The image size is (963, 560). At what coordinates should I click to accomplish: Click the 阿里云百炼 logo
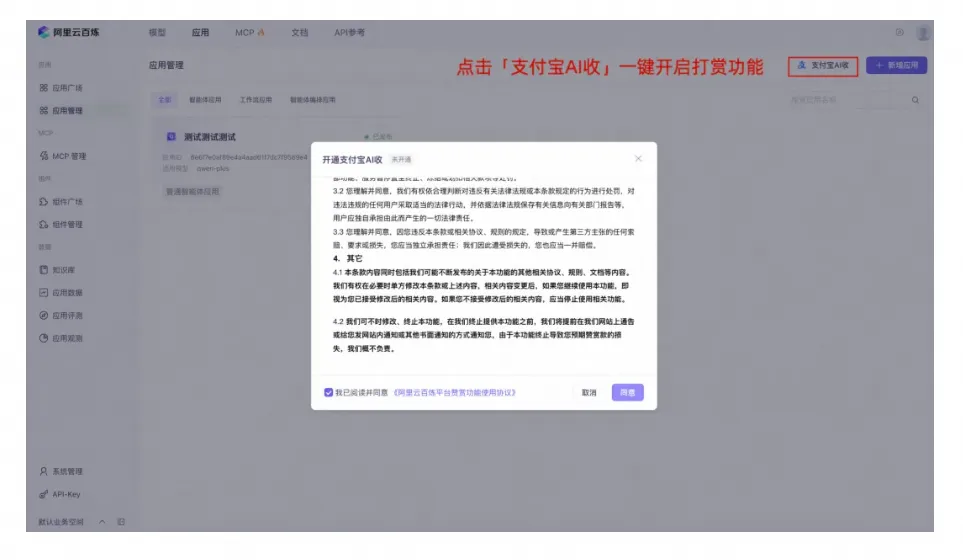click(68, 32)
